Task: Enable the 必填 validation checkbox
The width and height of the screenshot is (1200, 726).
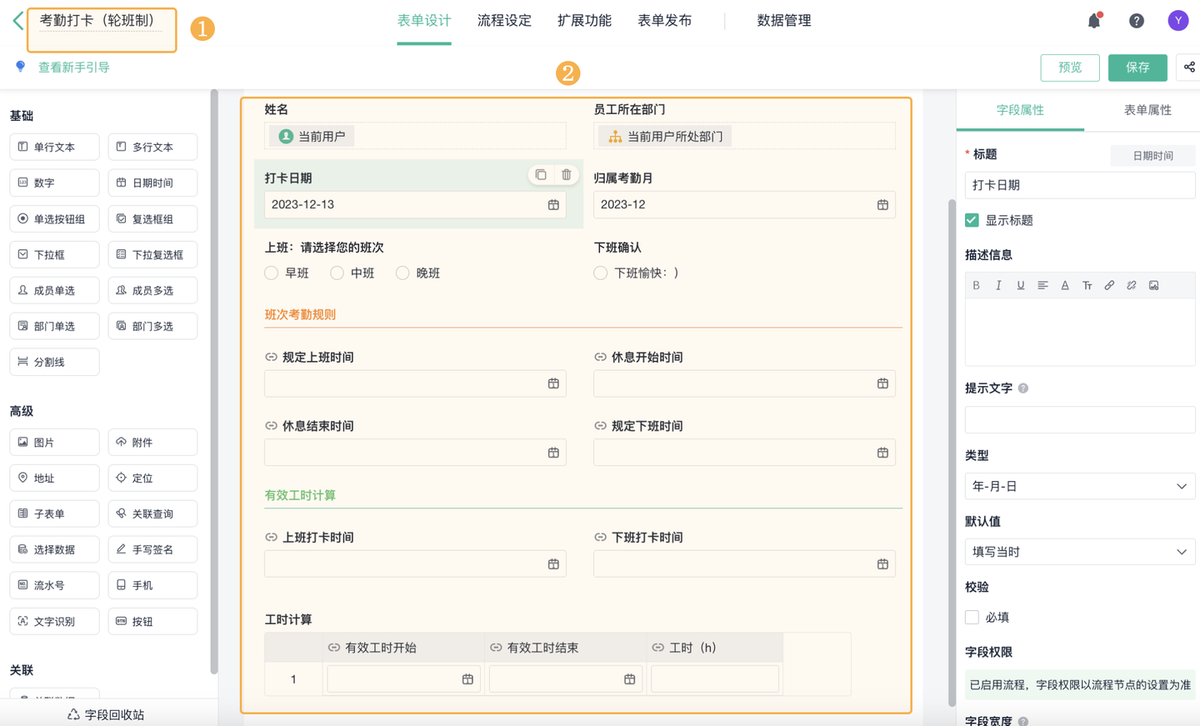Action: click(x=972, y=617)
